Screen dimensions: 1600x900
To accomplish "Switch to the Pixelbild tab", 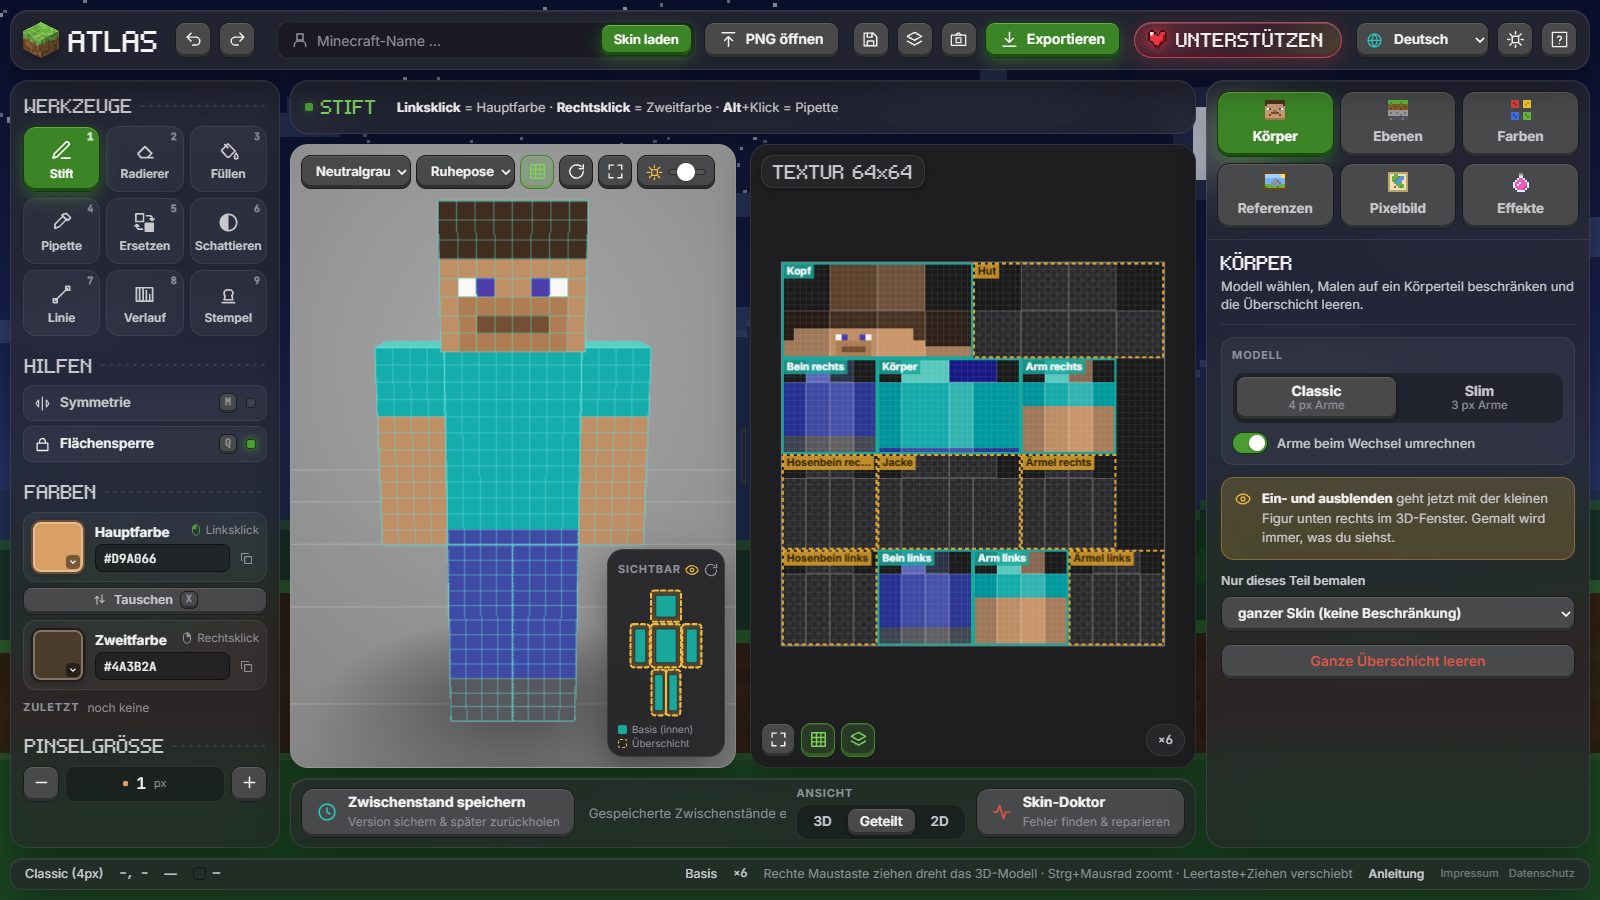I will [x=1397, y=195].
